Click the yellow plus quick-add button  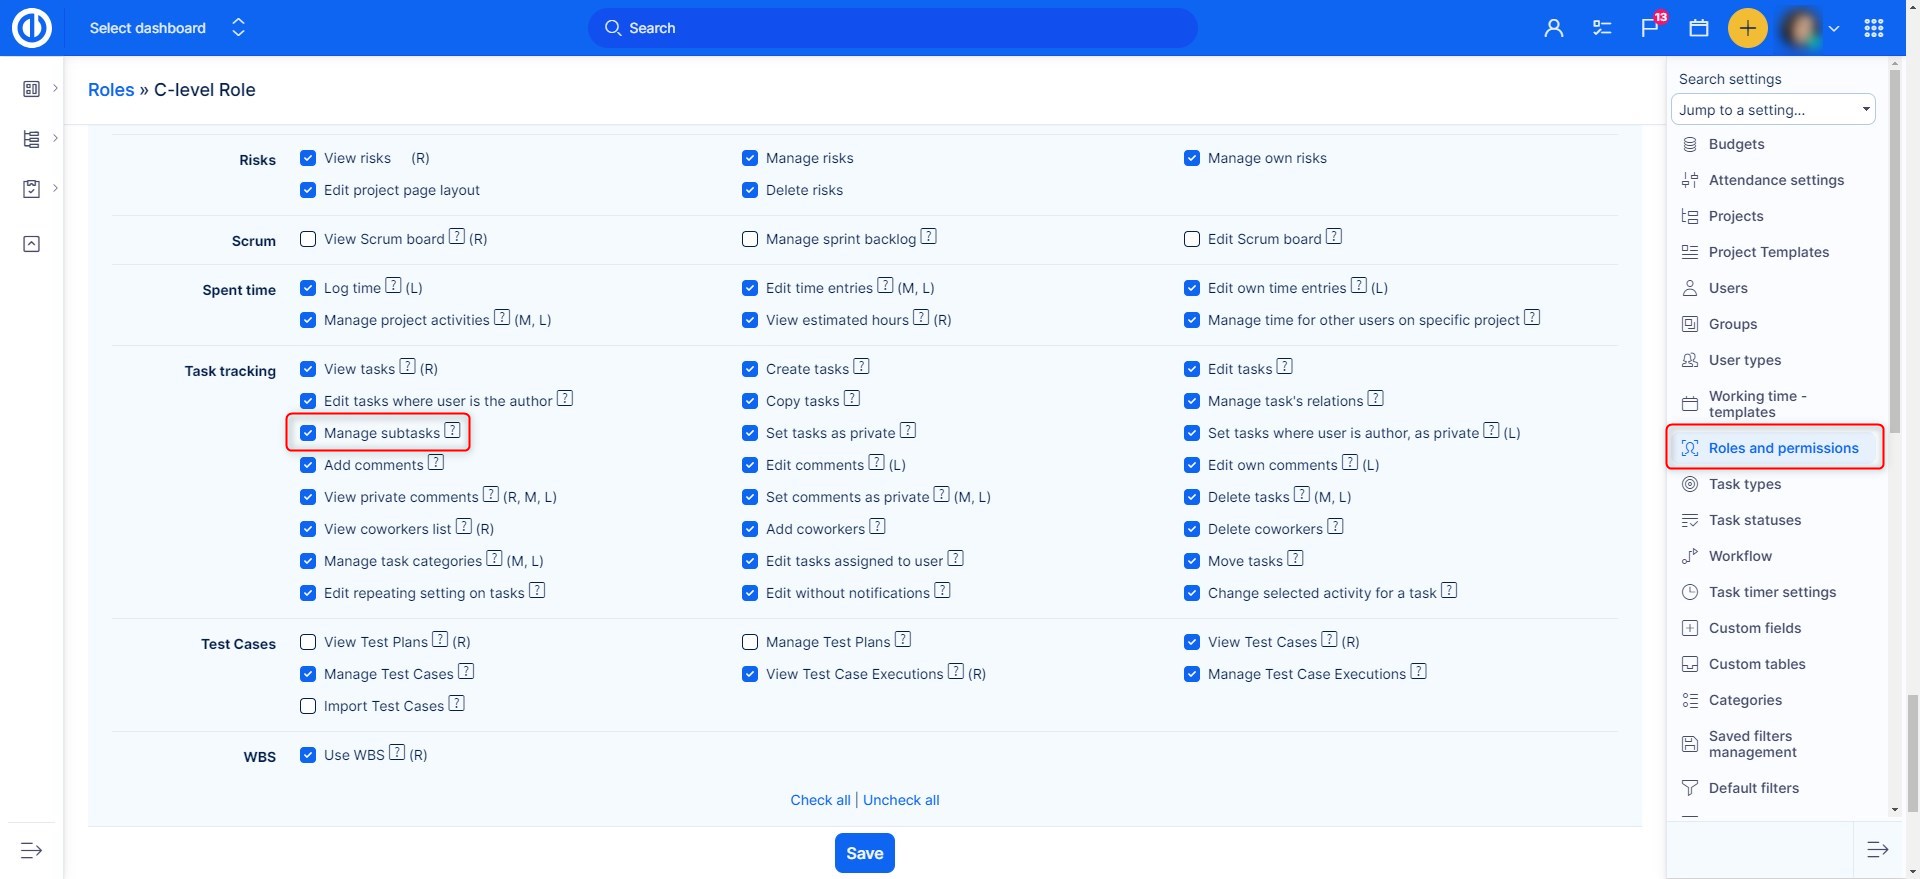click(x=1747, y=28)
